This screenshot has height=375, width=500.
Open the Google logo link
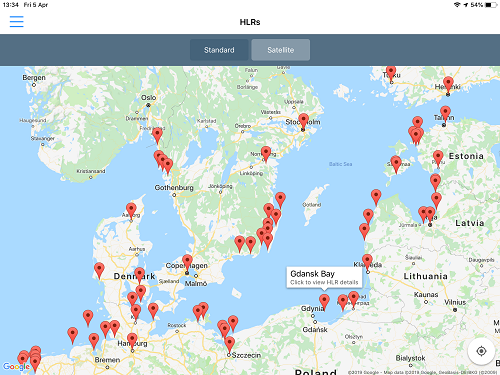tap(16, 367)
